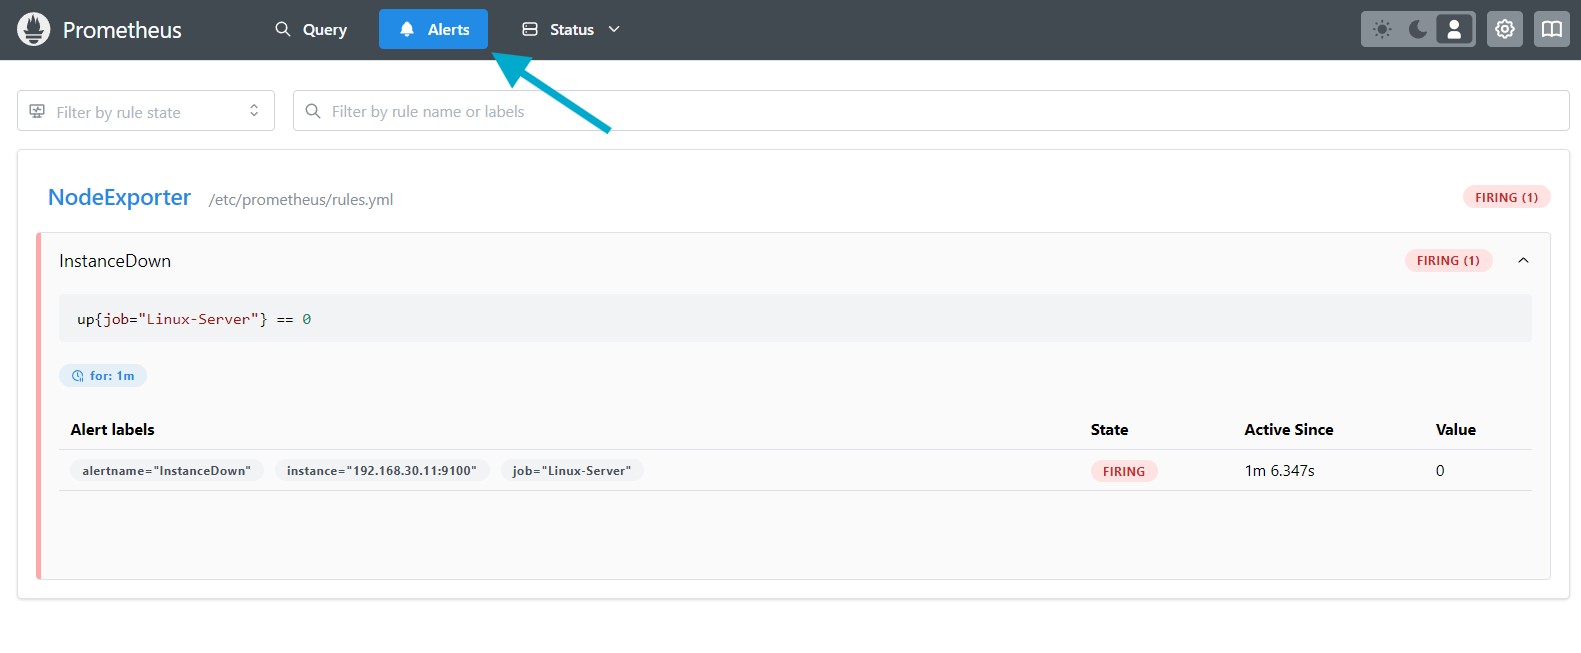Click the magnifier icon in search field
Viewport: 1581px width, 653px height.
tap(313, 111)
